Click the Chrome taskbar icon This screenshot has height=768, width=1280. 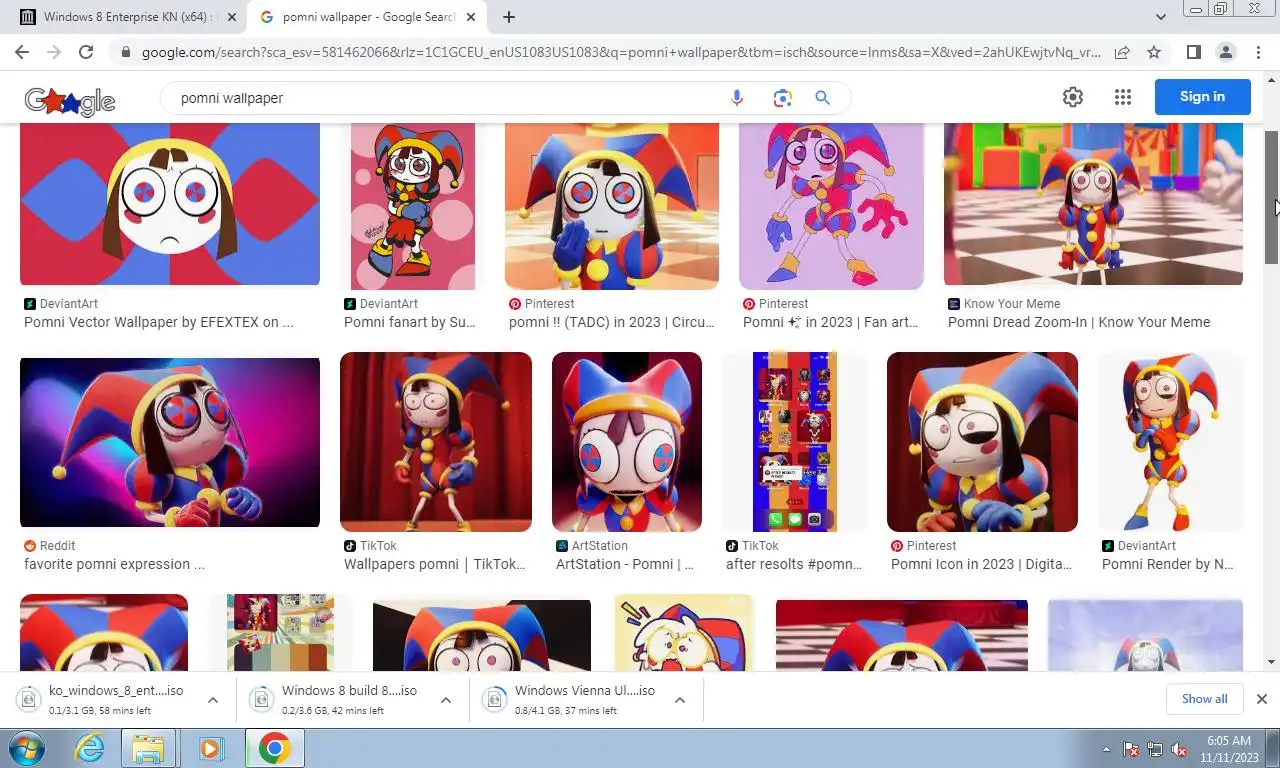click(x=275, y=748)
